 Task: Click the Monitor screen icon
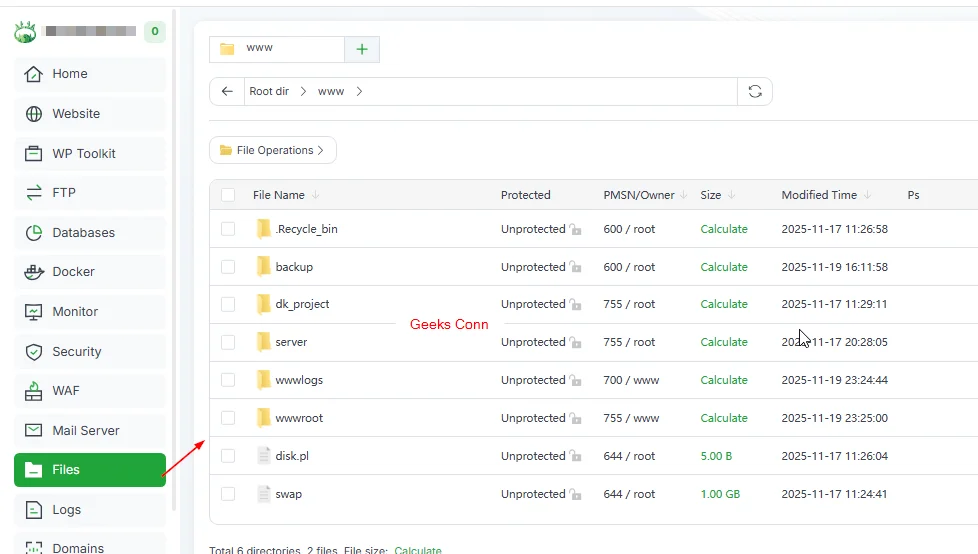[34, 311]
